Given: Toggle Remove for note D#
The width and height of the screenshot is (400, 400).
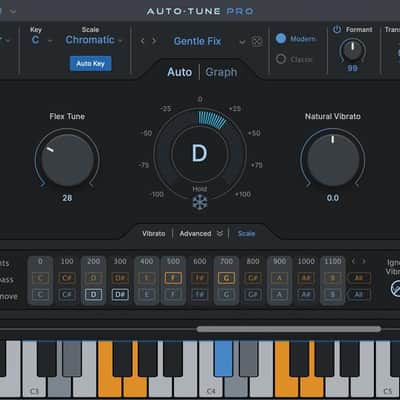Looking at the screenshot, I should (x=120, y=294).
